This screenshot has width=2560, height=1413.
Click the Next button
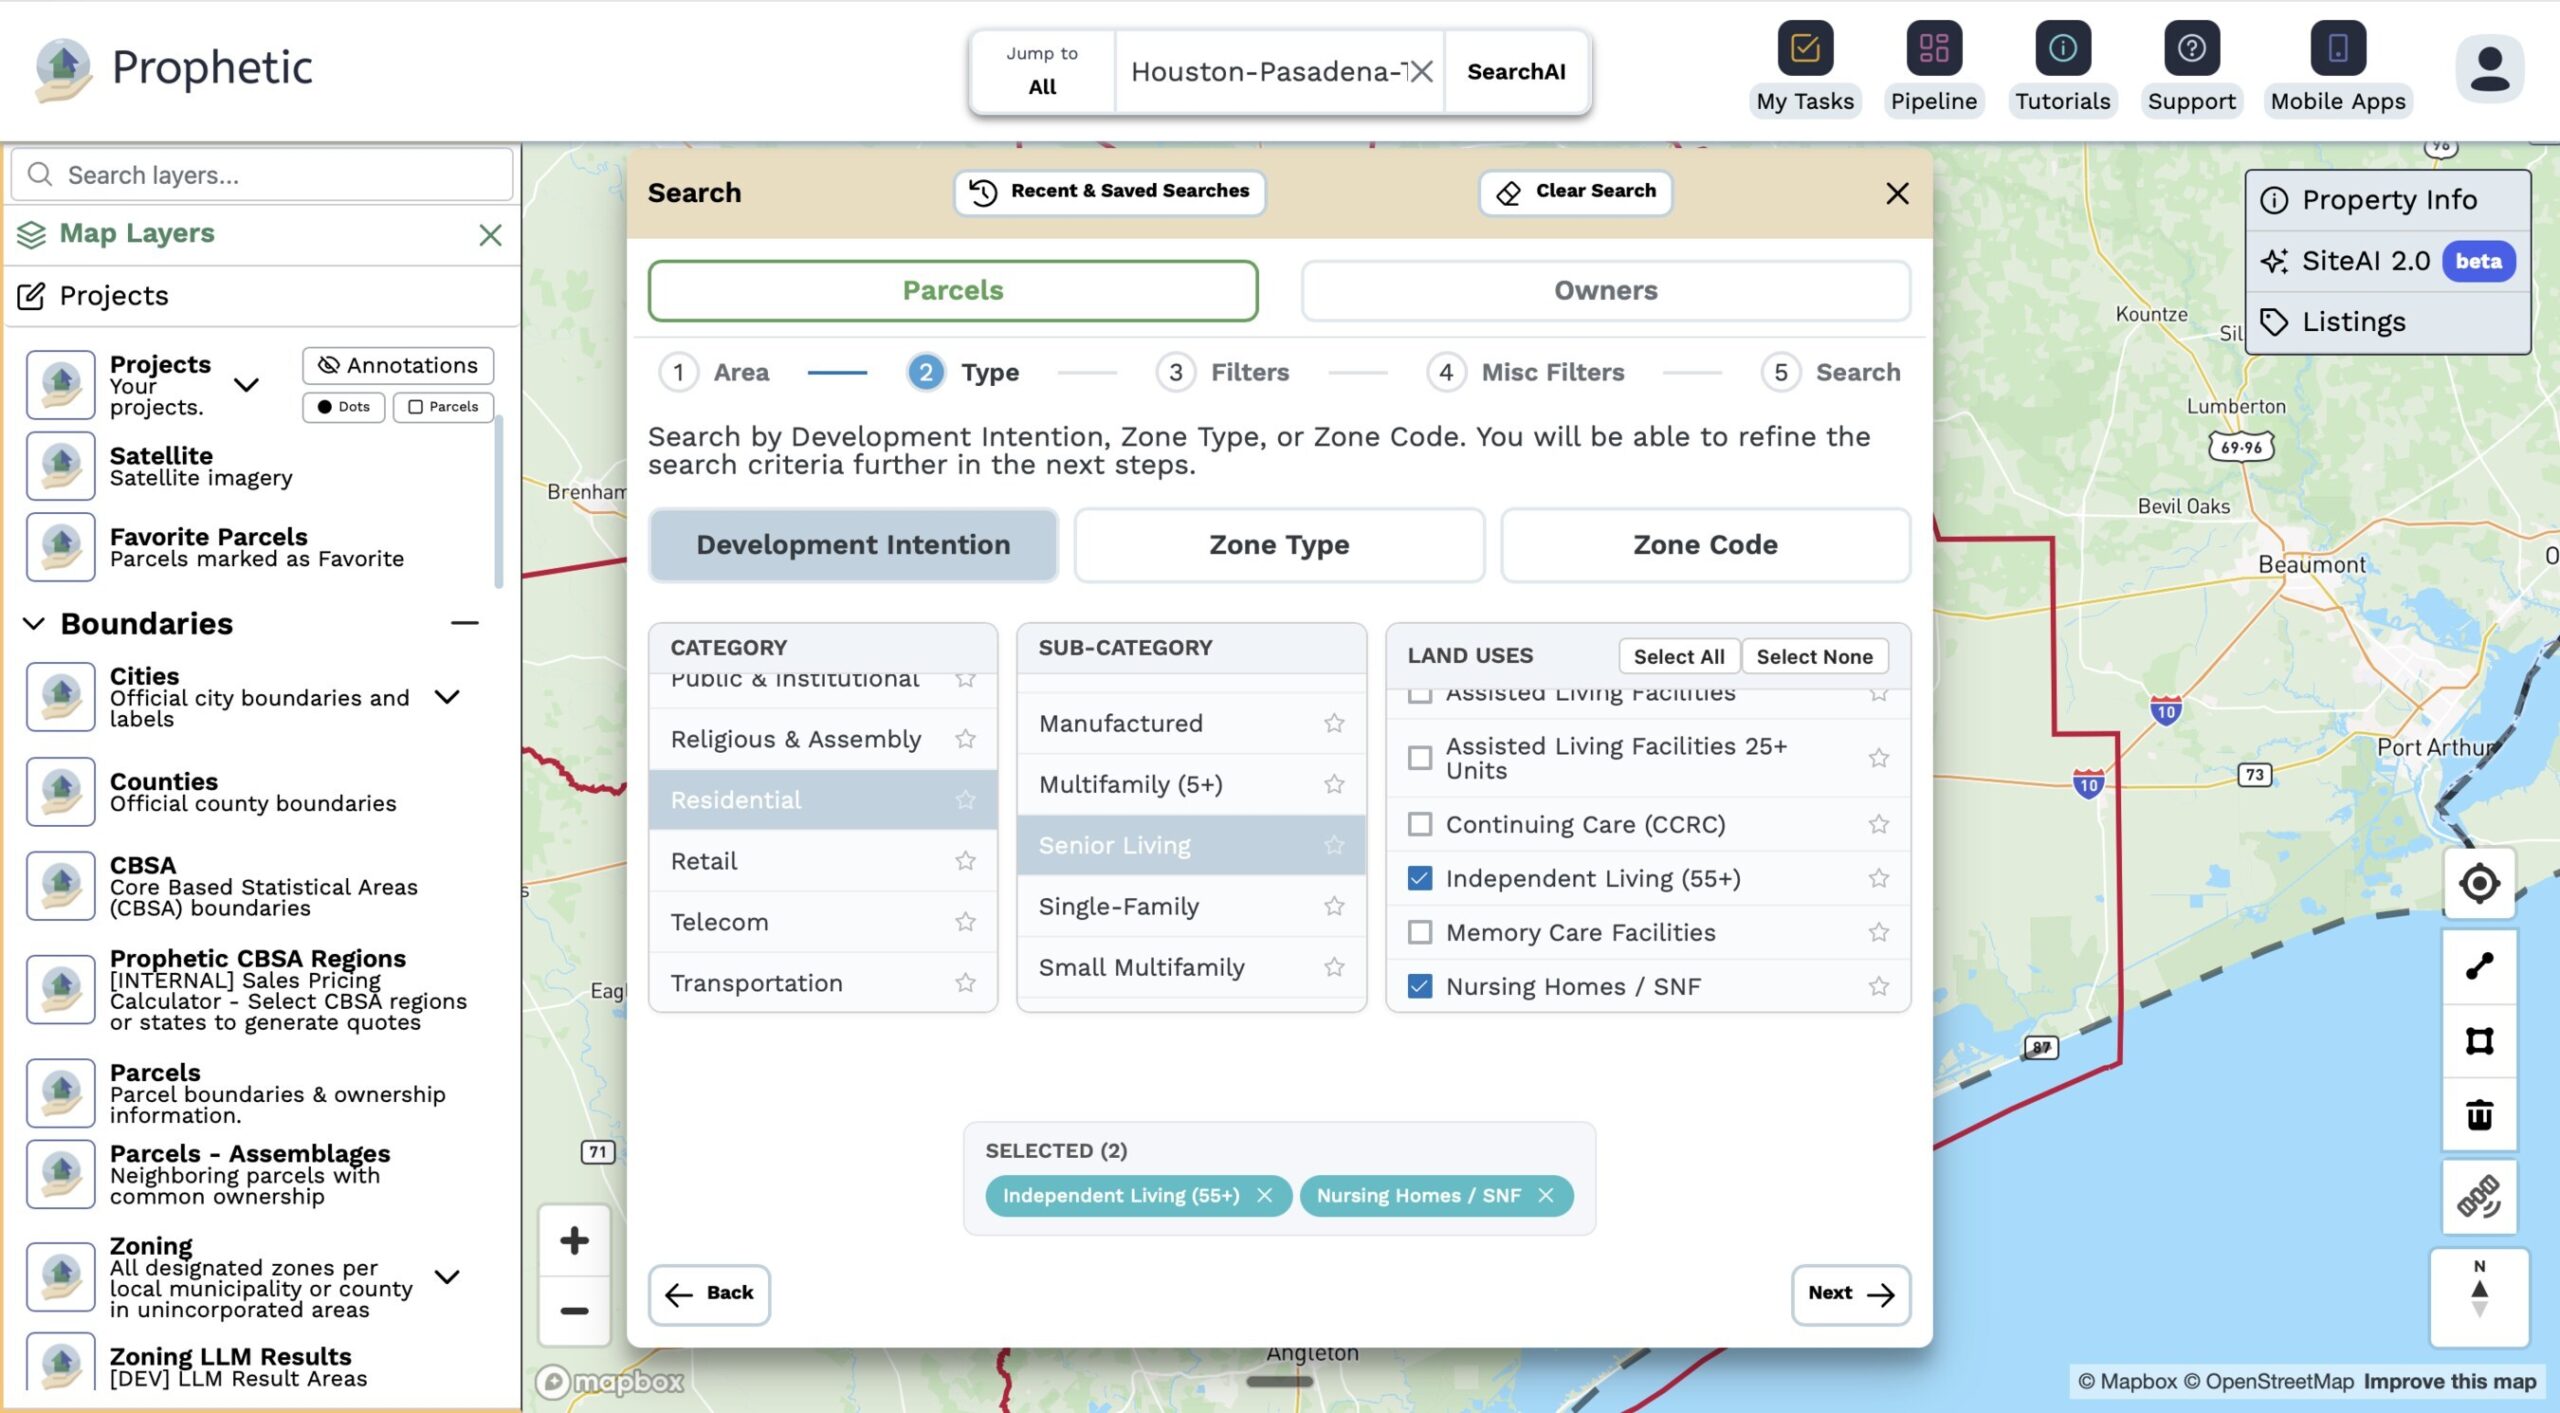coord(1850,1293)
